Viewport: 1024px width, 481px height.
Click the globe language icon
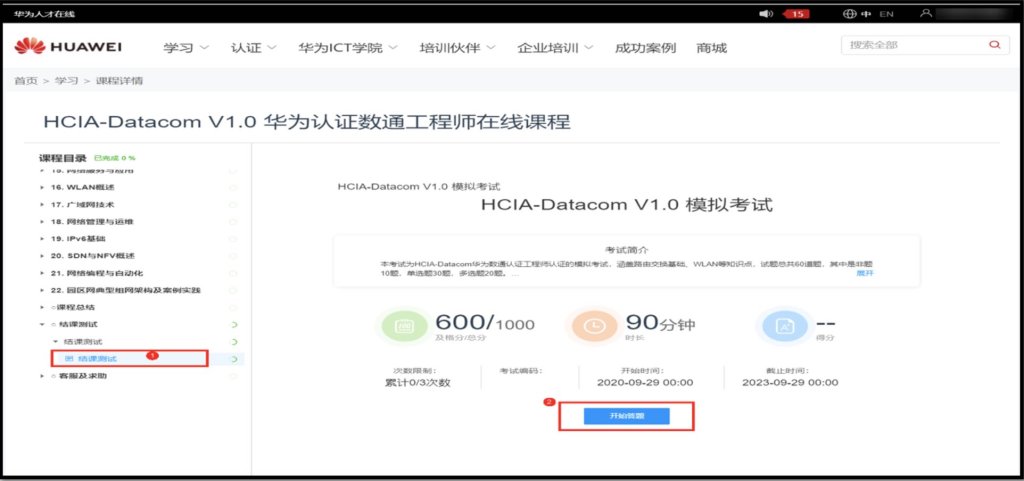click(x=850, y=14)
